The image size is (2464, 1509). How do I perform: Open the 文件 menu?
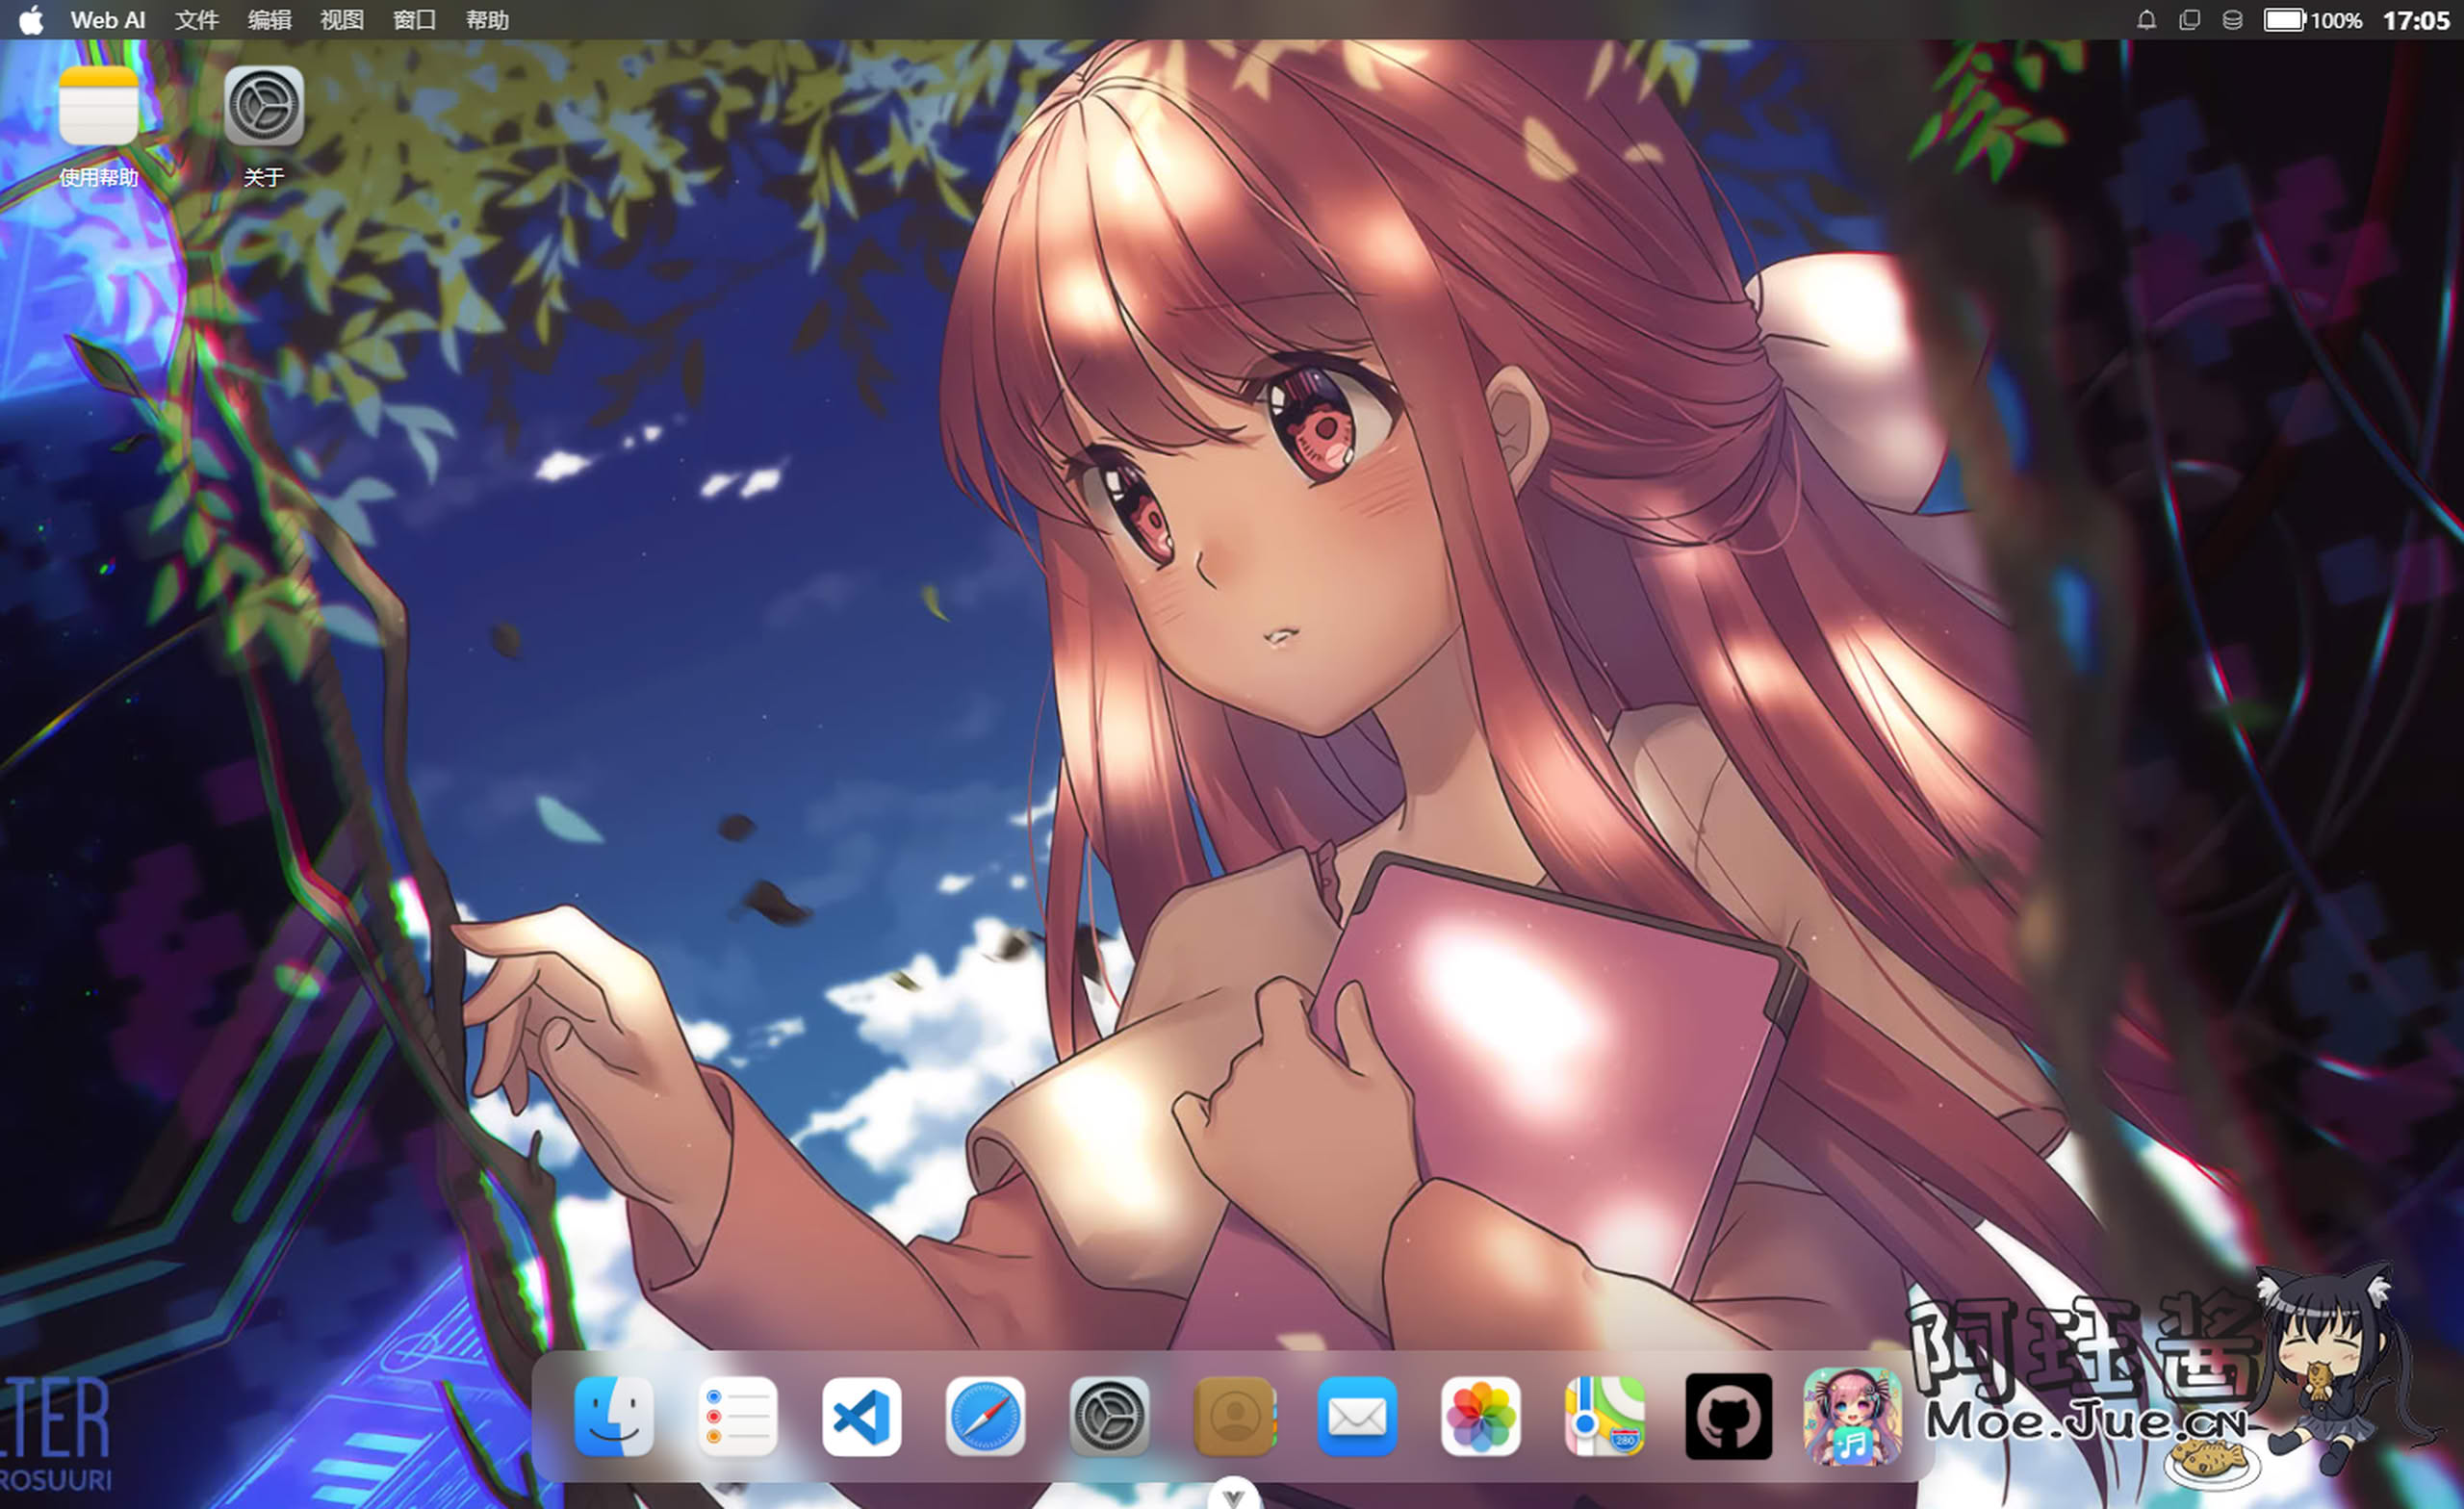coord(197,20)
